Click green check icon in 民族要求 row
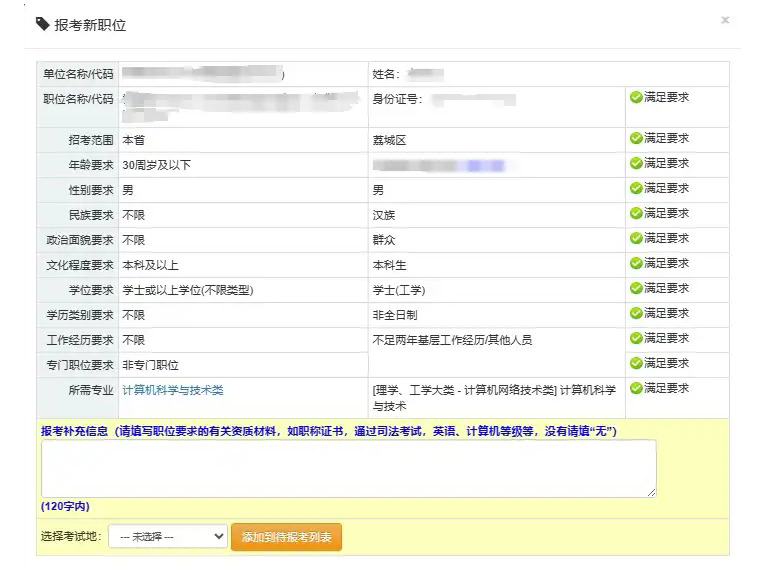Image resolution: width=767 pixels, height=578 pixels. tap(635, 214)
